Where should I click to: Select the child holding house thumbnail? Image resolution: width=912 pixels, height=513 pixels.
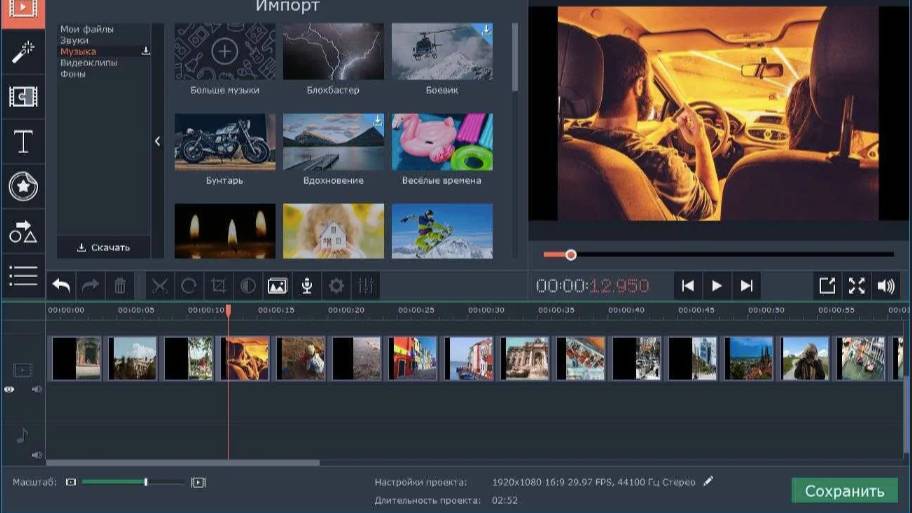(x=333, y=231)
